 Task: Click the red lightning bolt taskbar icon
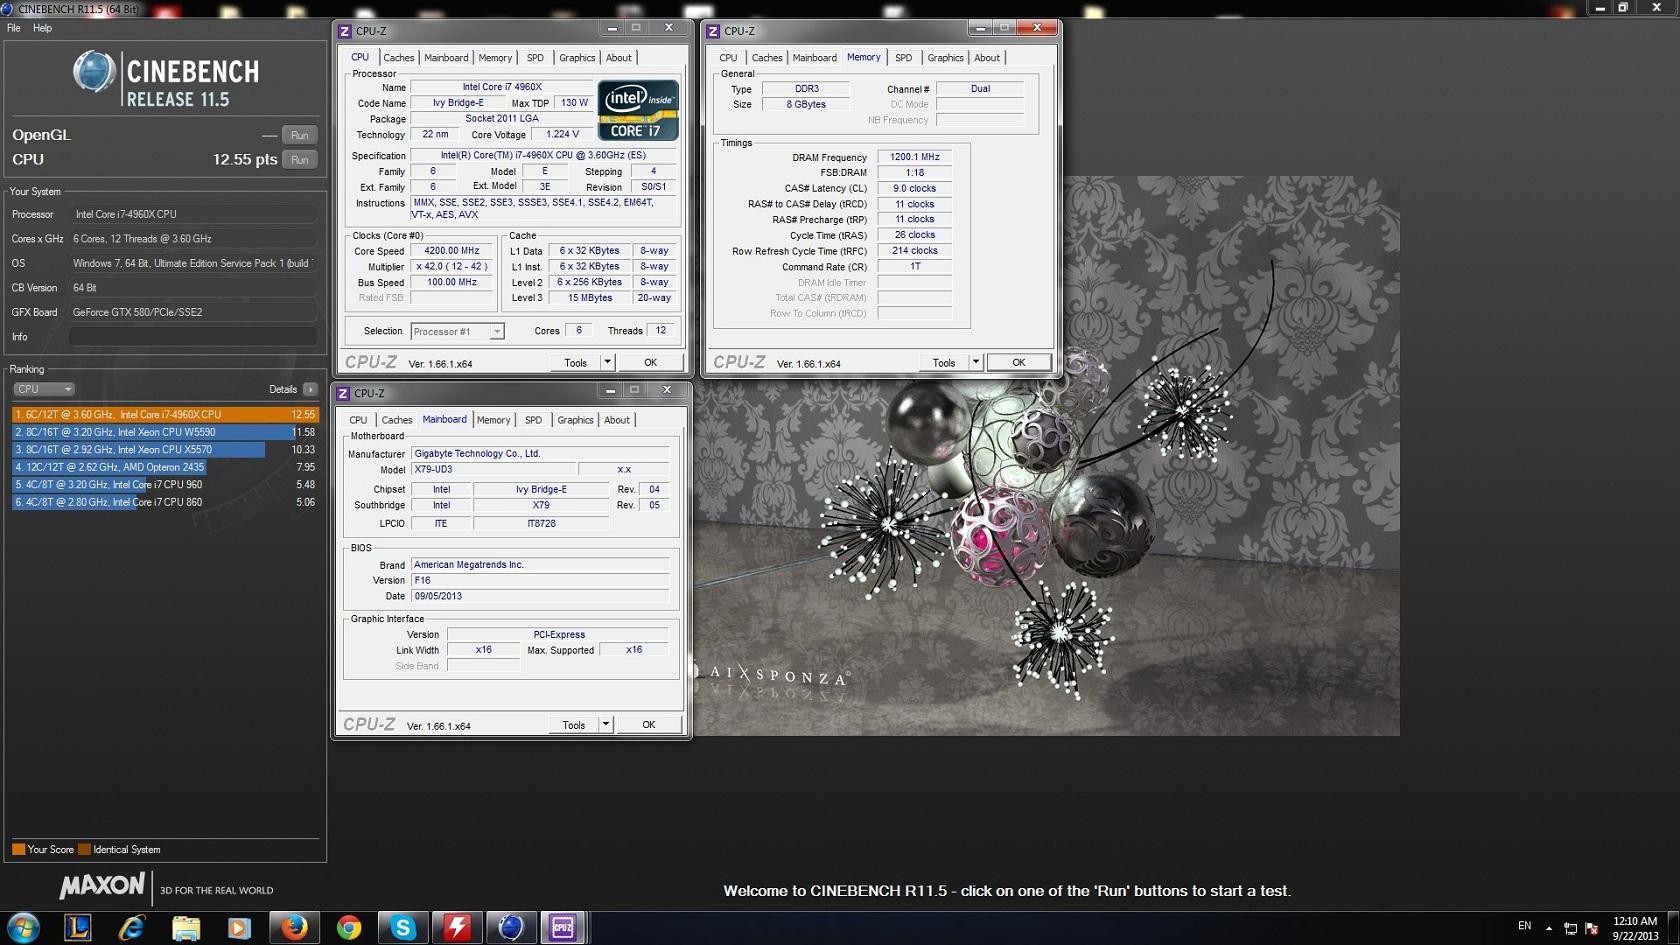tap(456, 928)
